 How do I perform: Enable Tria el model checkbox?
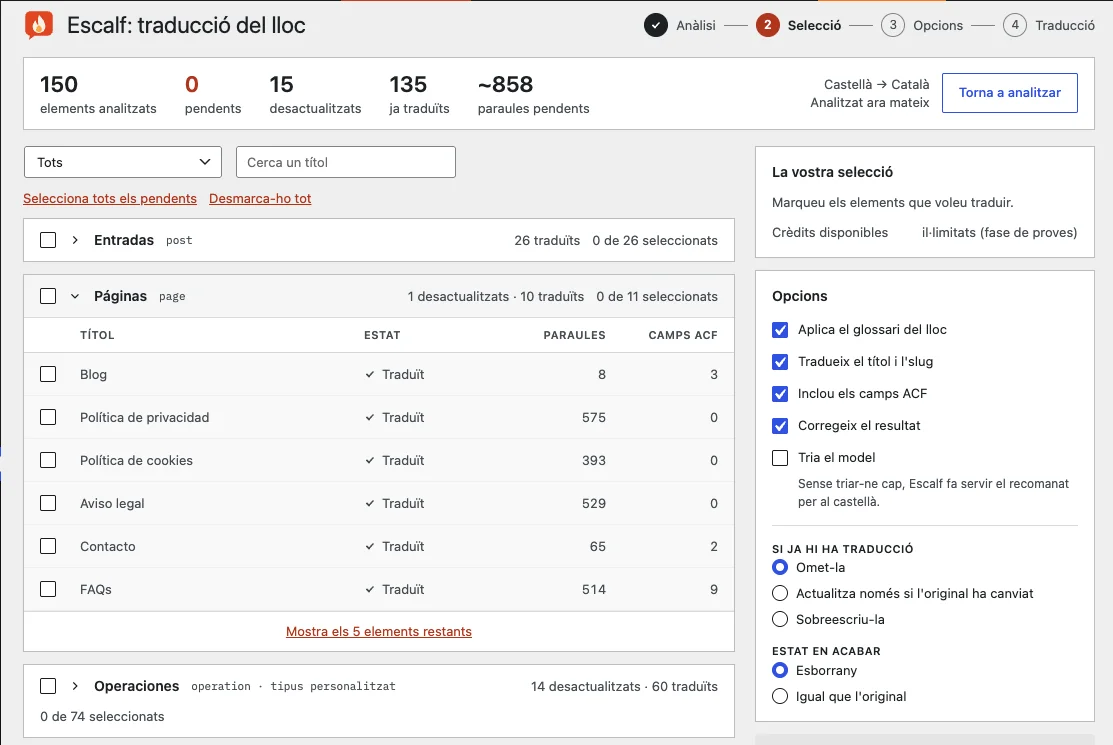[780, 458]
